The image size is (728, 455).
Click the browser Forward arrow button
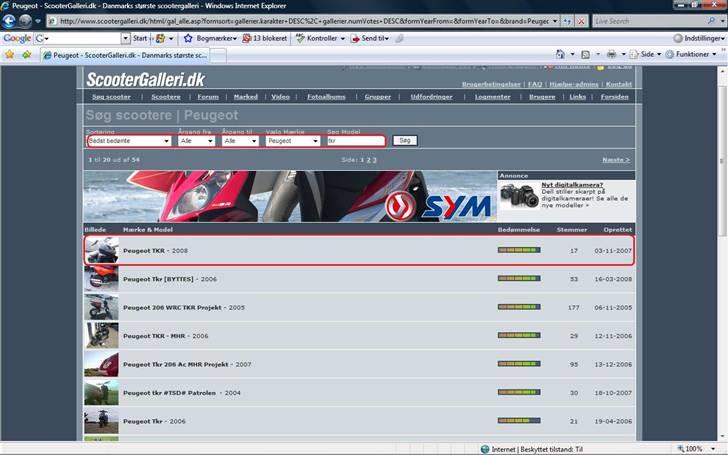click(25, 21)
